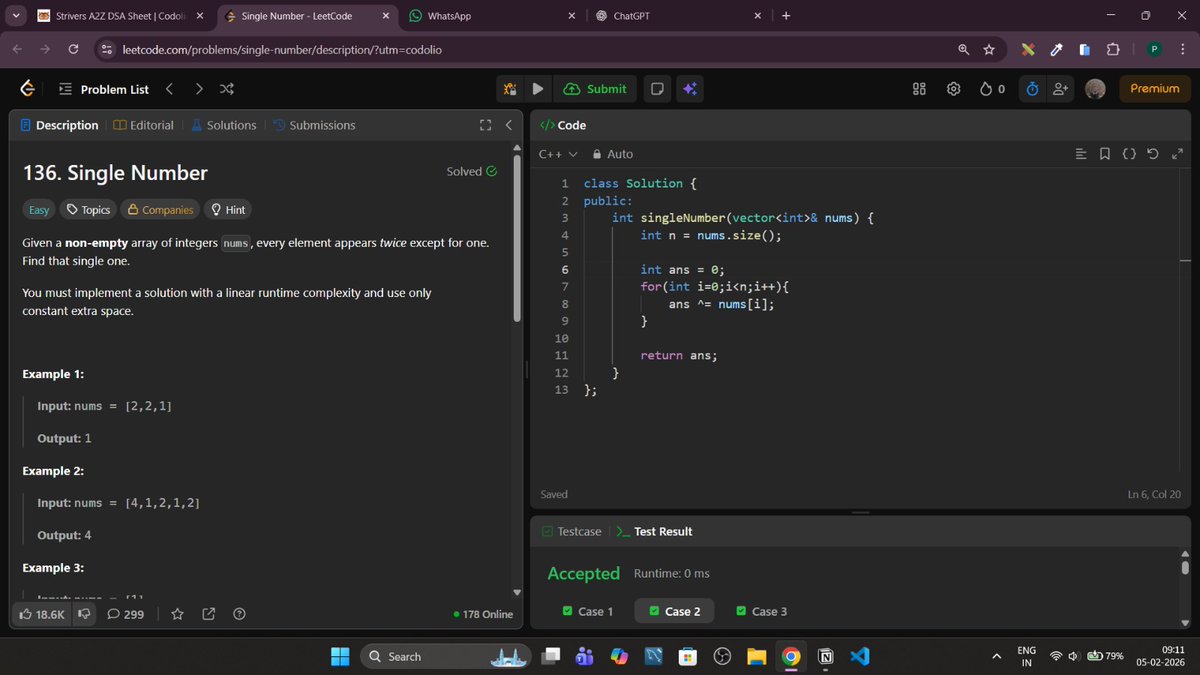Go to next problem arrow
Screen dimensions: 1200x675
coord(199,89)
